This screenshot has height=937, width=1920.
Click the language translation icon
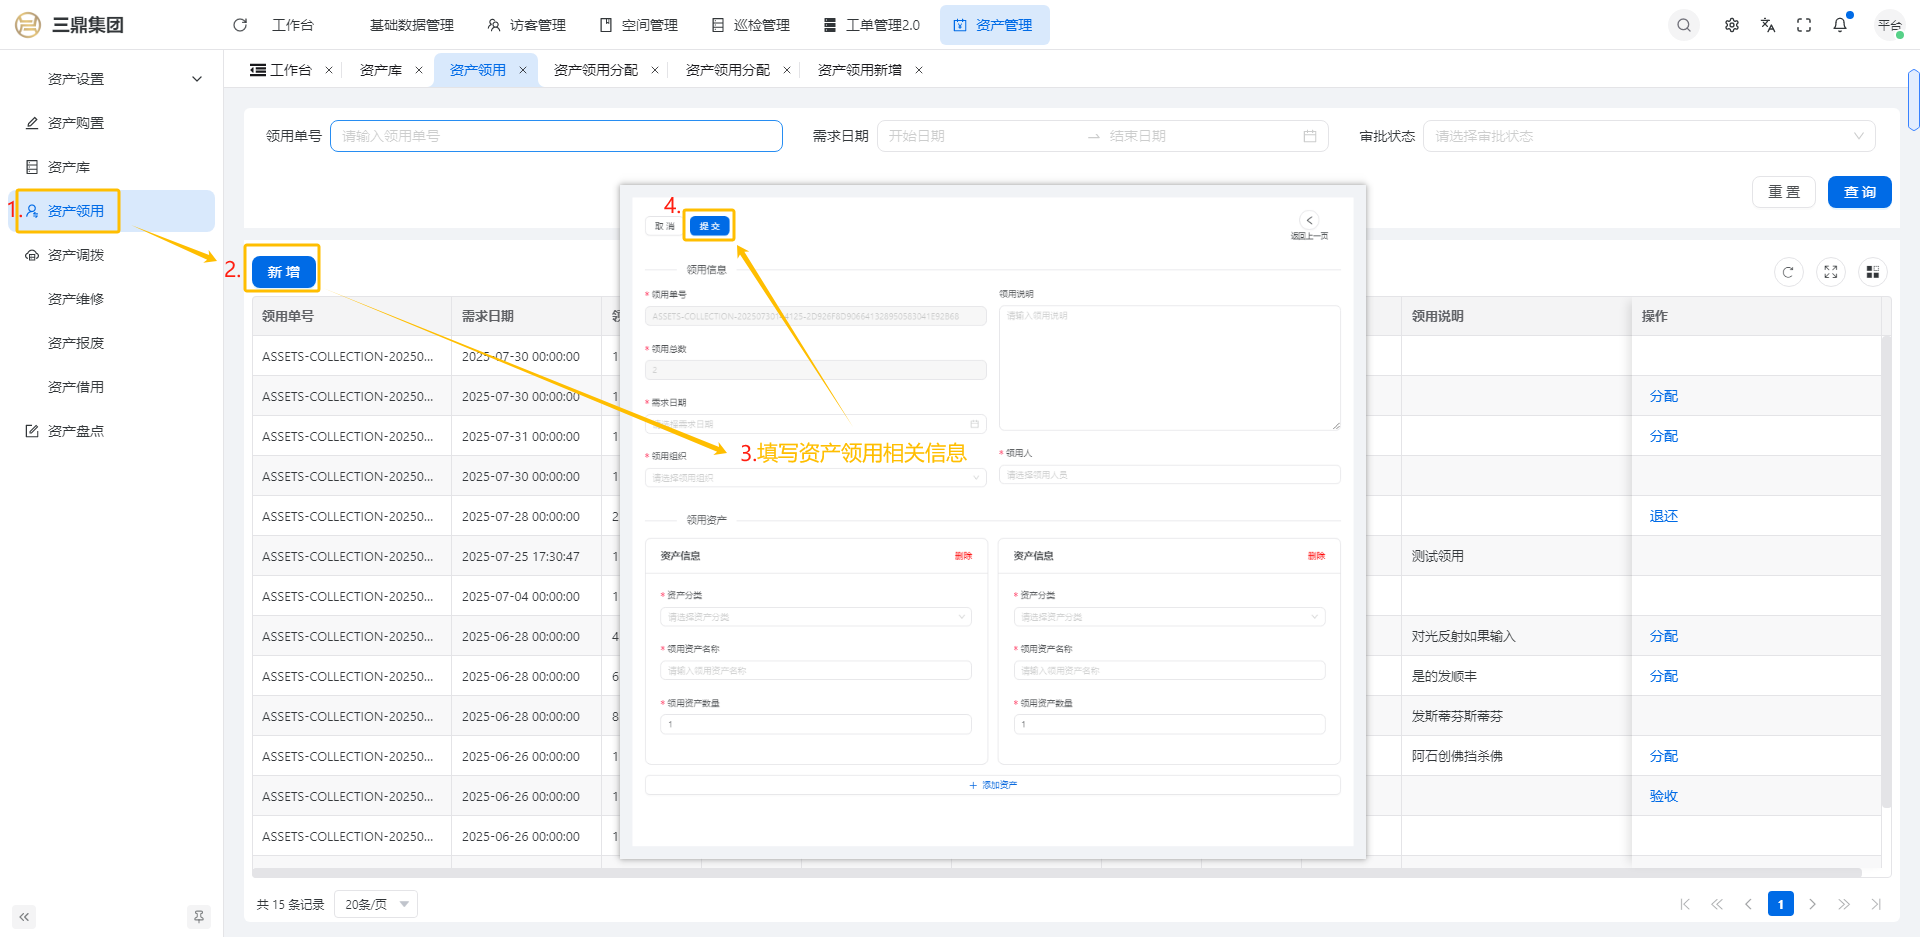coord(1768,25)
